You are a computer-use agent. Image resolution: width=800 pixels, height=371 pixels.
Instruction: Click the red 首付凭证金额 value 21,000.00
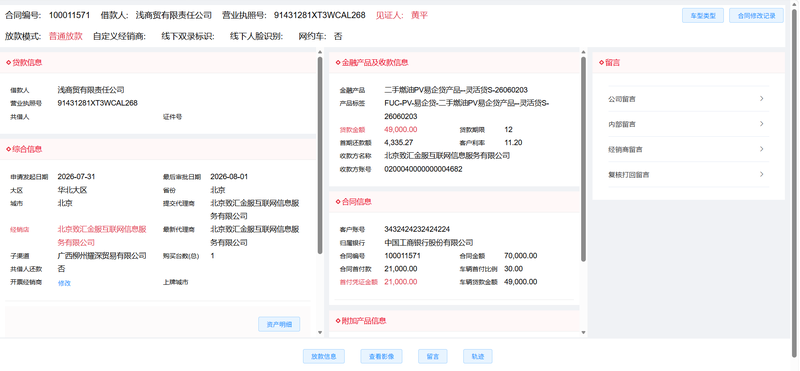401,282
